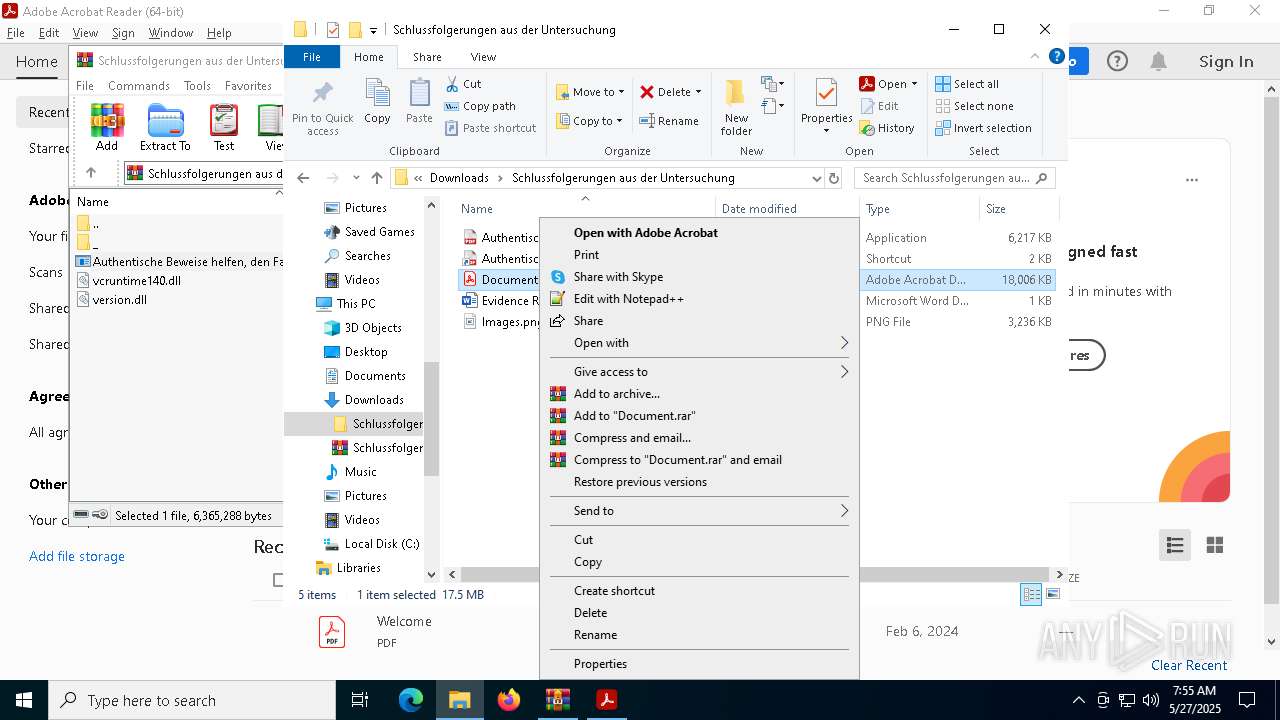Click Acrobat notifications bell icon
The width and height of the screenshot is (1280, 720).
click(1158, 62)
